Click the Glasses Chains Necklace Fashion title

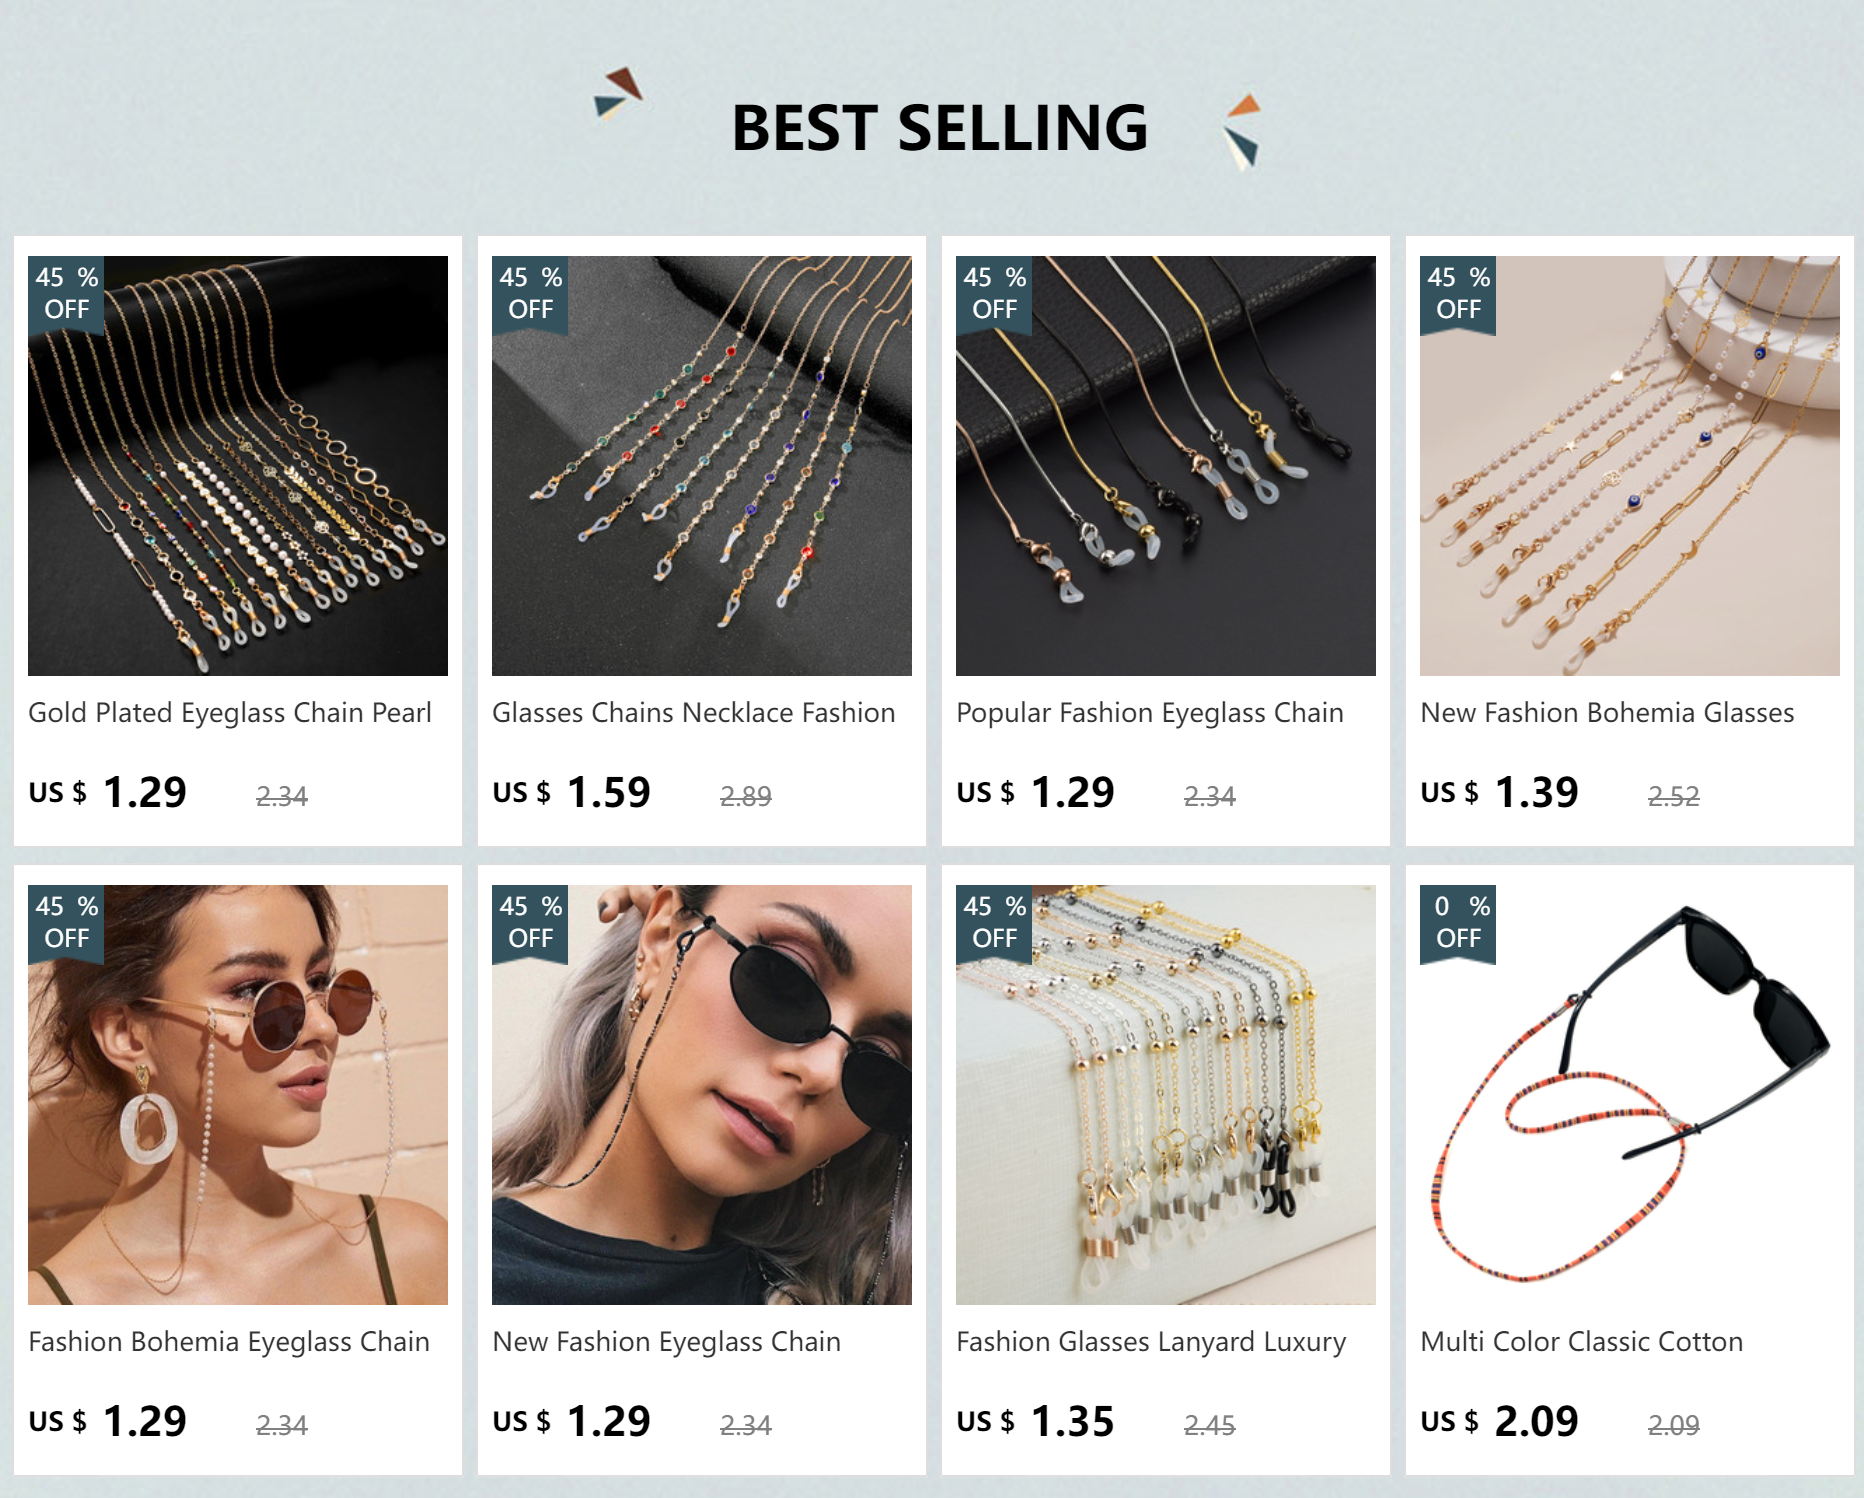[694, 713]
